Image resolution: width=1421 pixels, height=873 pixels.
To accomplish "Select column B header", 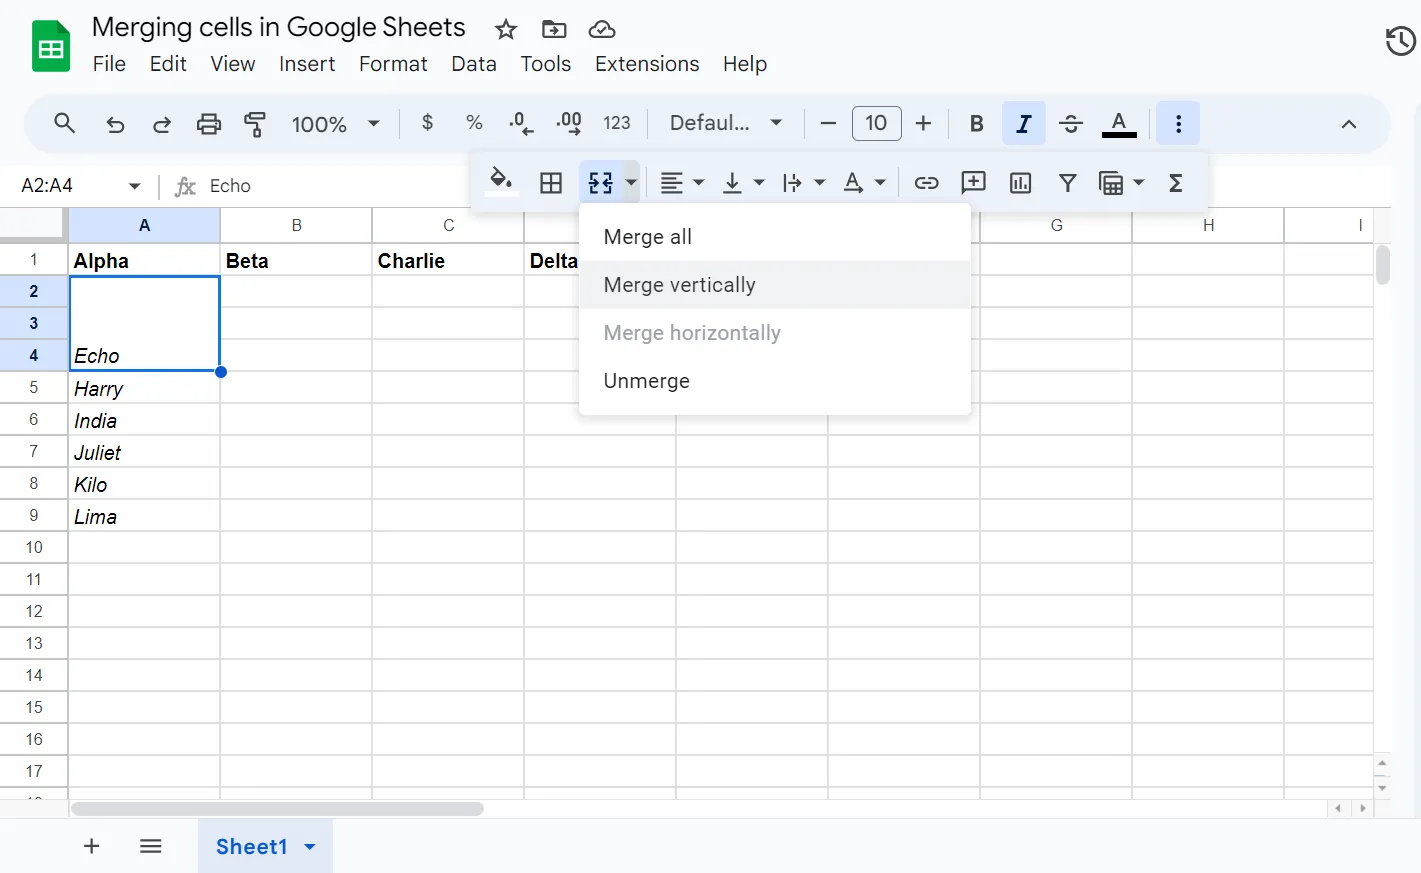I will click(296, 225).
